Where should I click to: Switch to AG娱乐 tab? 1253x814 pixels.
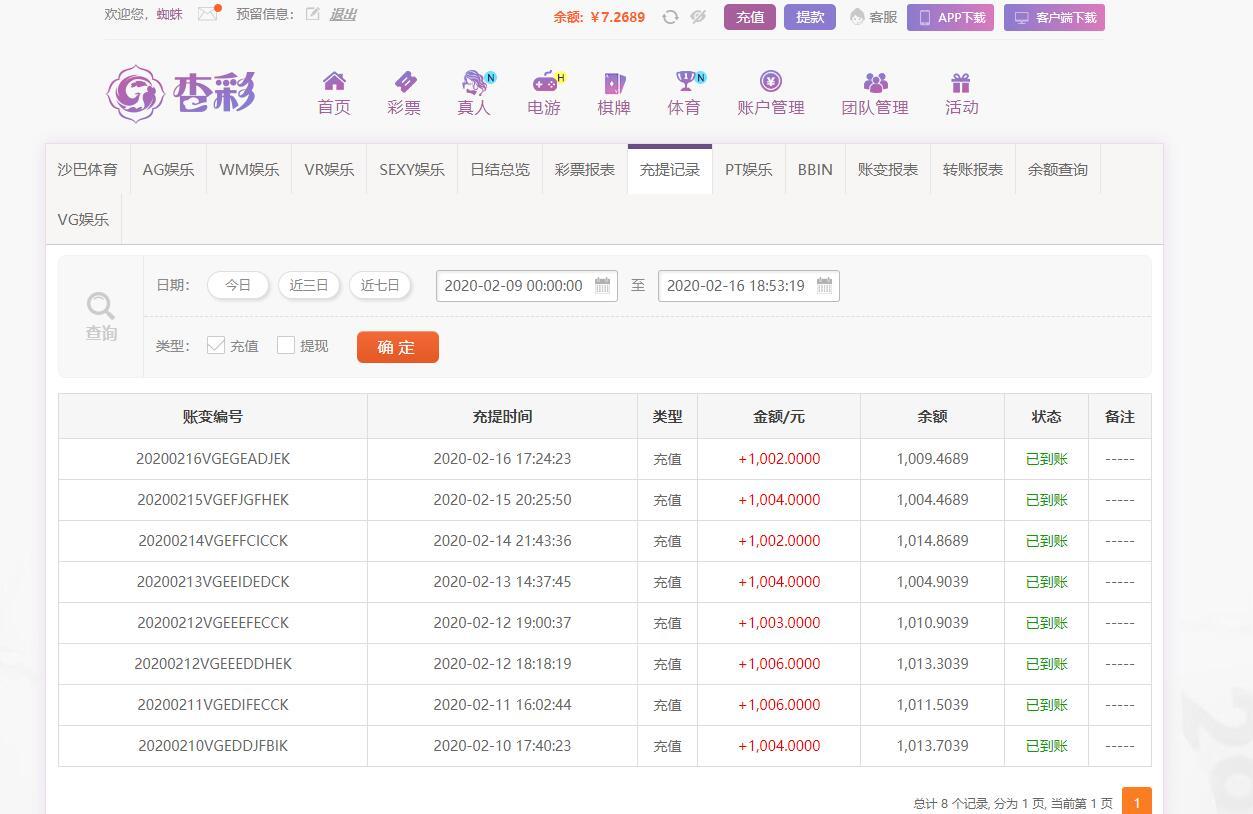pos(168,169)
